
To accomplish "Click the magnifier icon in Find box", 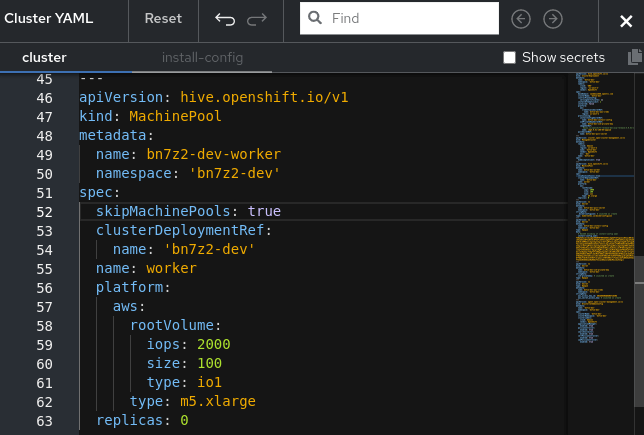I will [x=315, y=19].
